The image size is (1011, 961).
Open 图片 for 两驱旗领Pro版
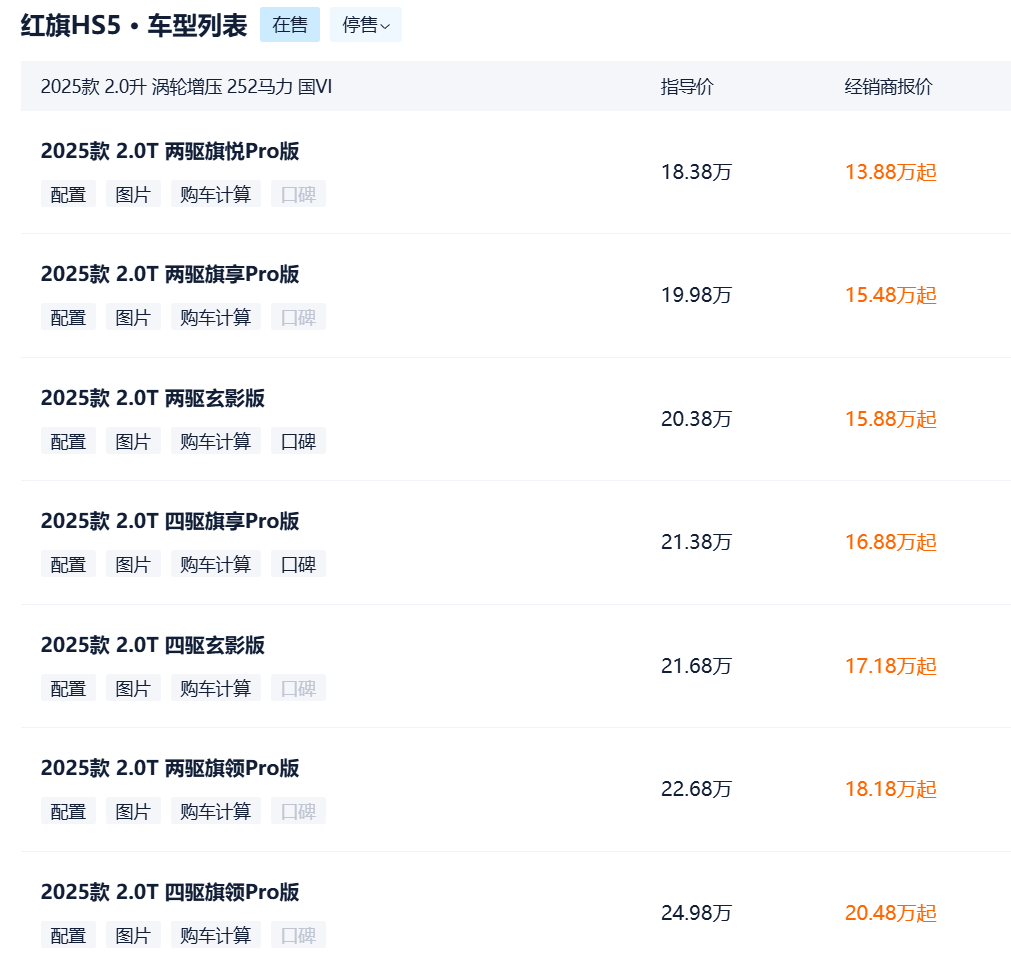coord(133,812)
